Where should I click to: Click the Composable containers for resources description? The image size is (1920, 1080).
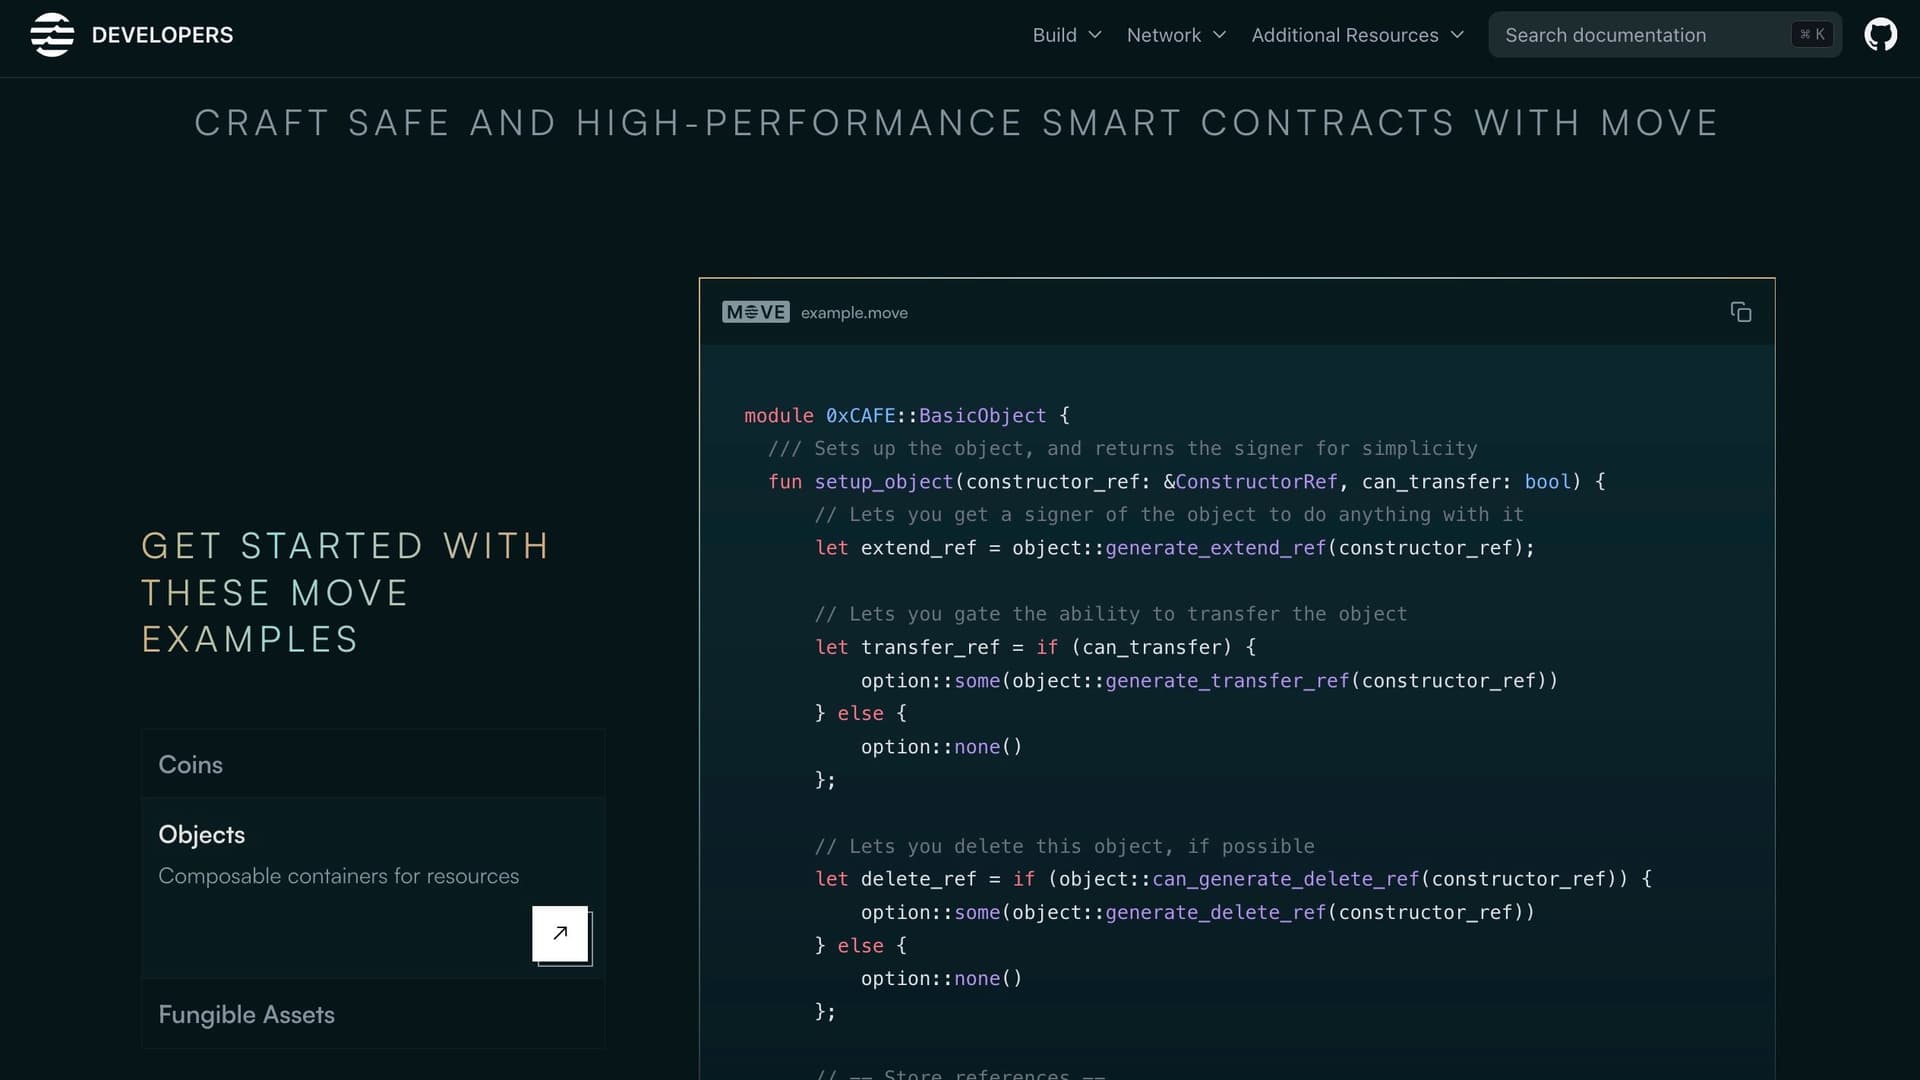[338, 876]
